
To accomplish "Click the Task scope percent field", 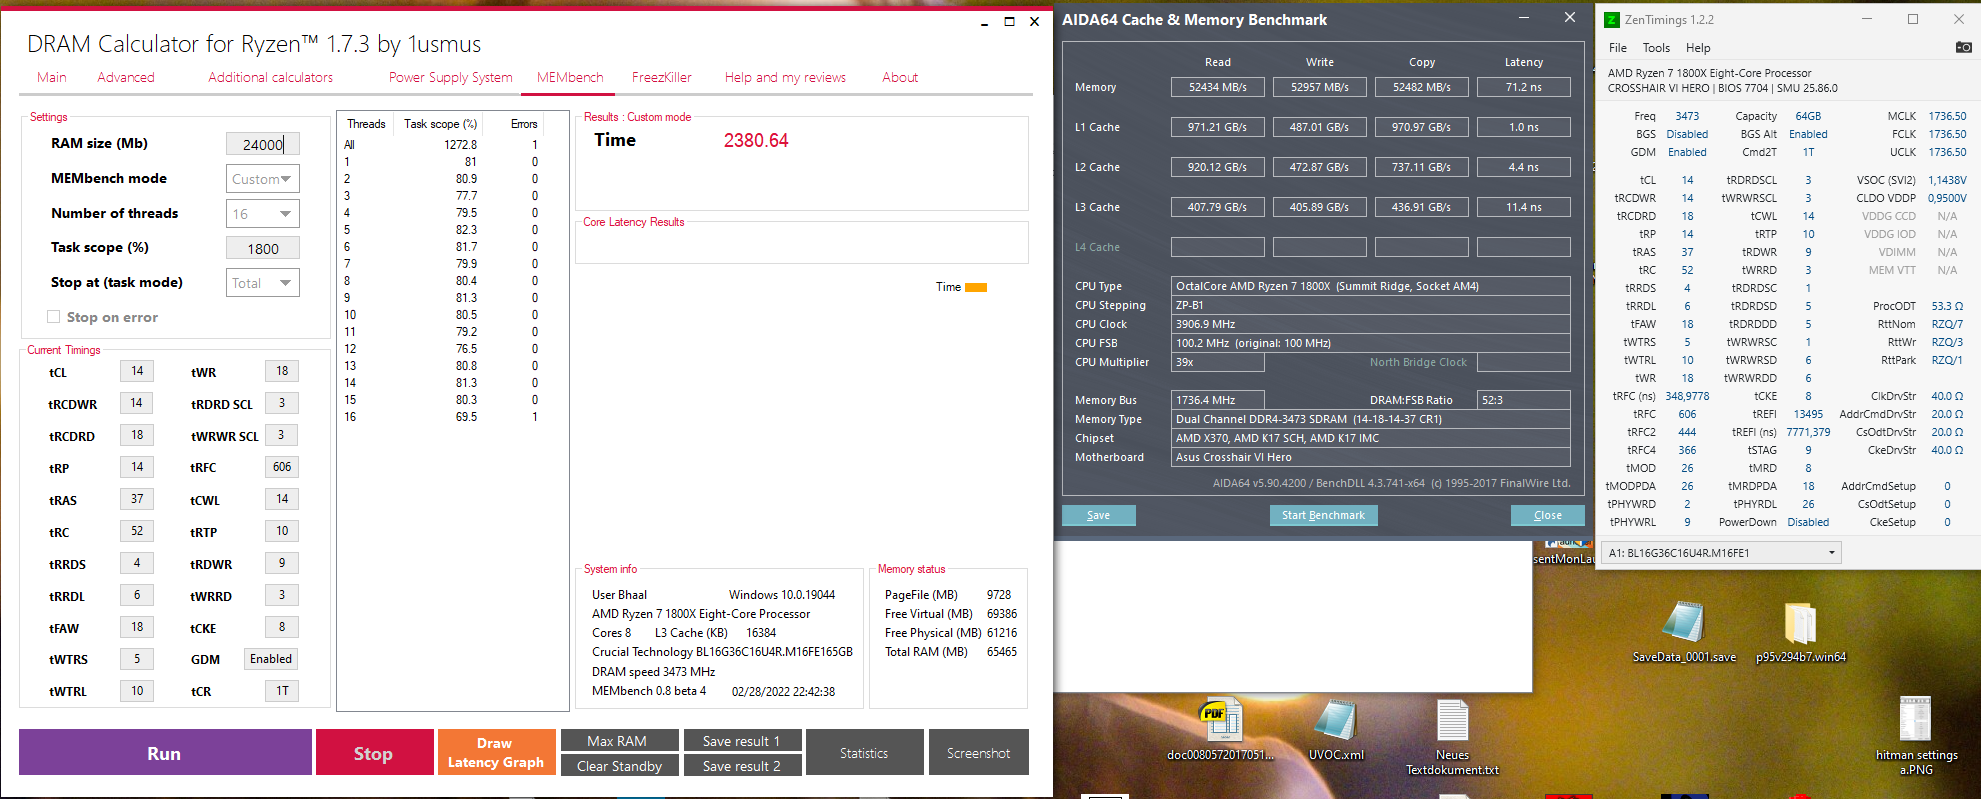I will coord(263,248).
